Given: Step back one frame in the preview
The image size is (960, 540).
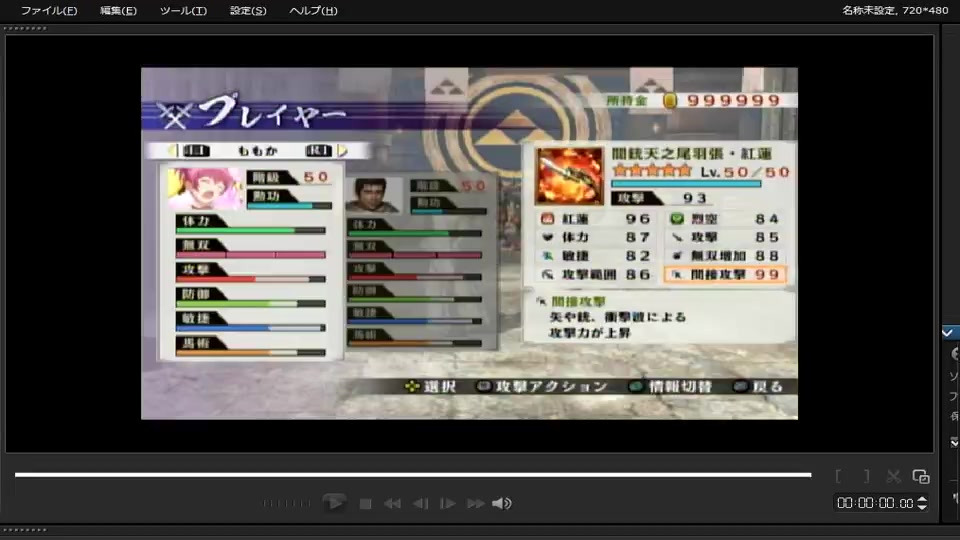Looking at the screenshot, I should (421, 504).
